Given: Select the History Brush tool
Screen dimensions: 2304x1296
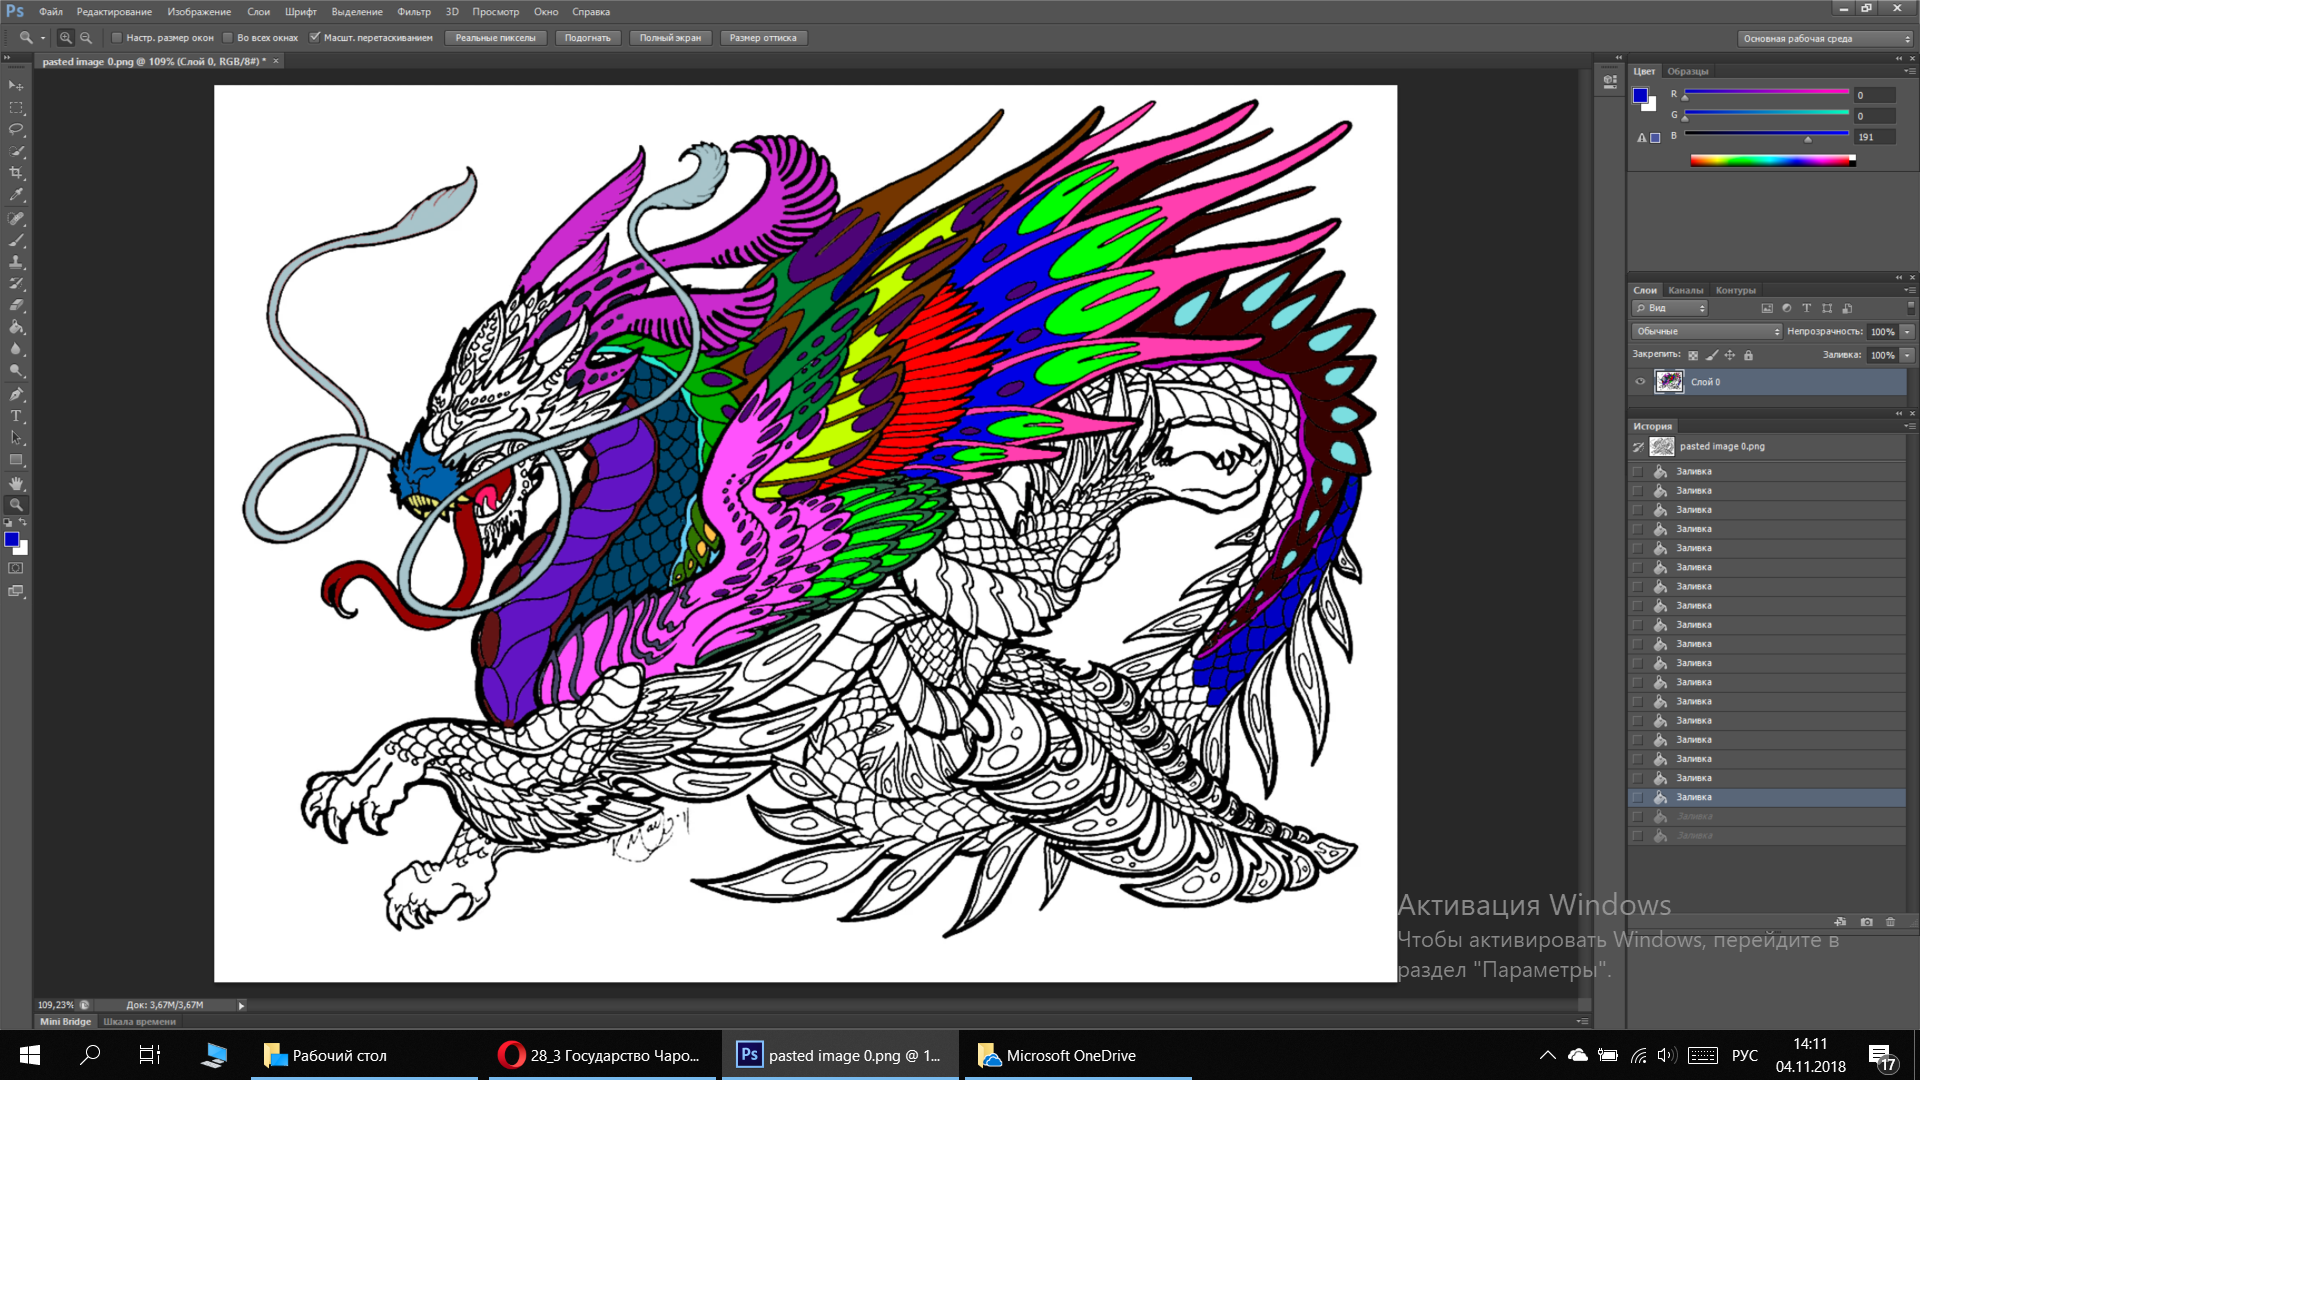Looking at the screenshot, I should tap(16, 285).
